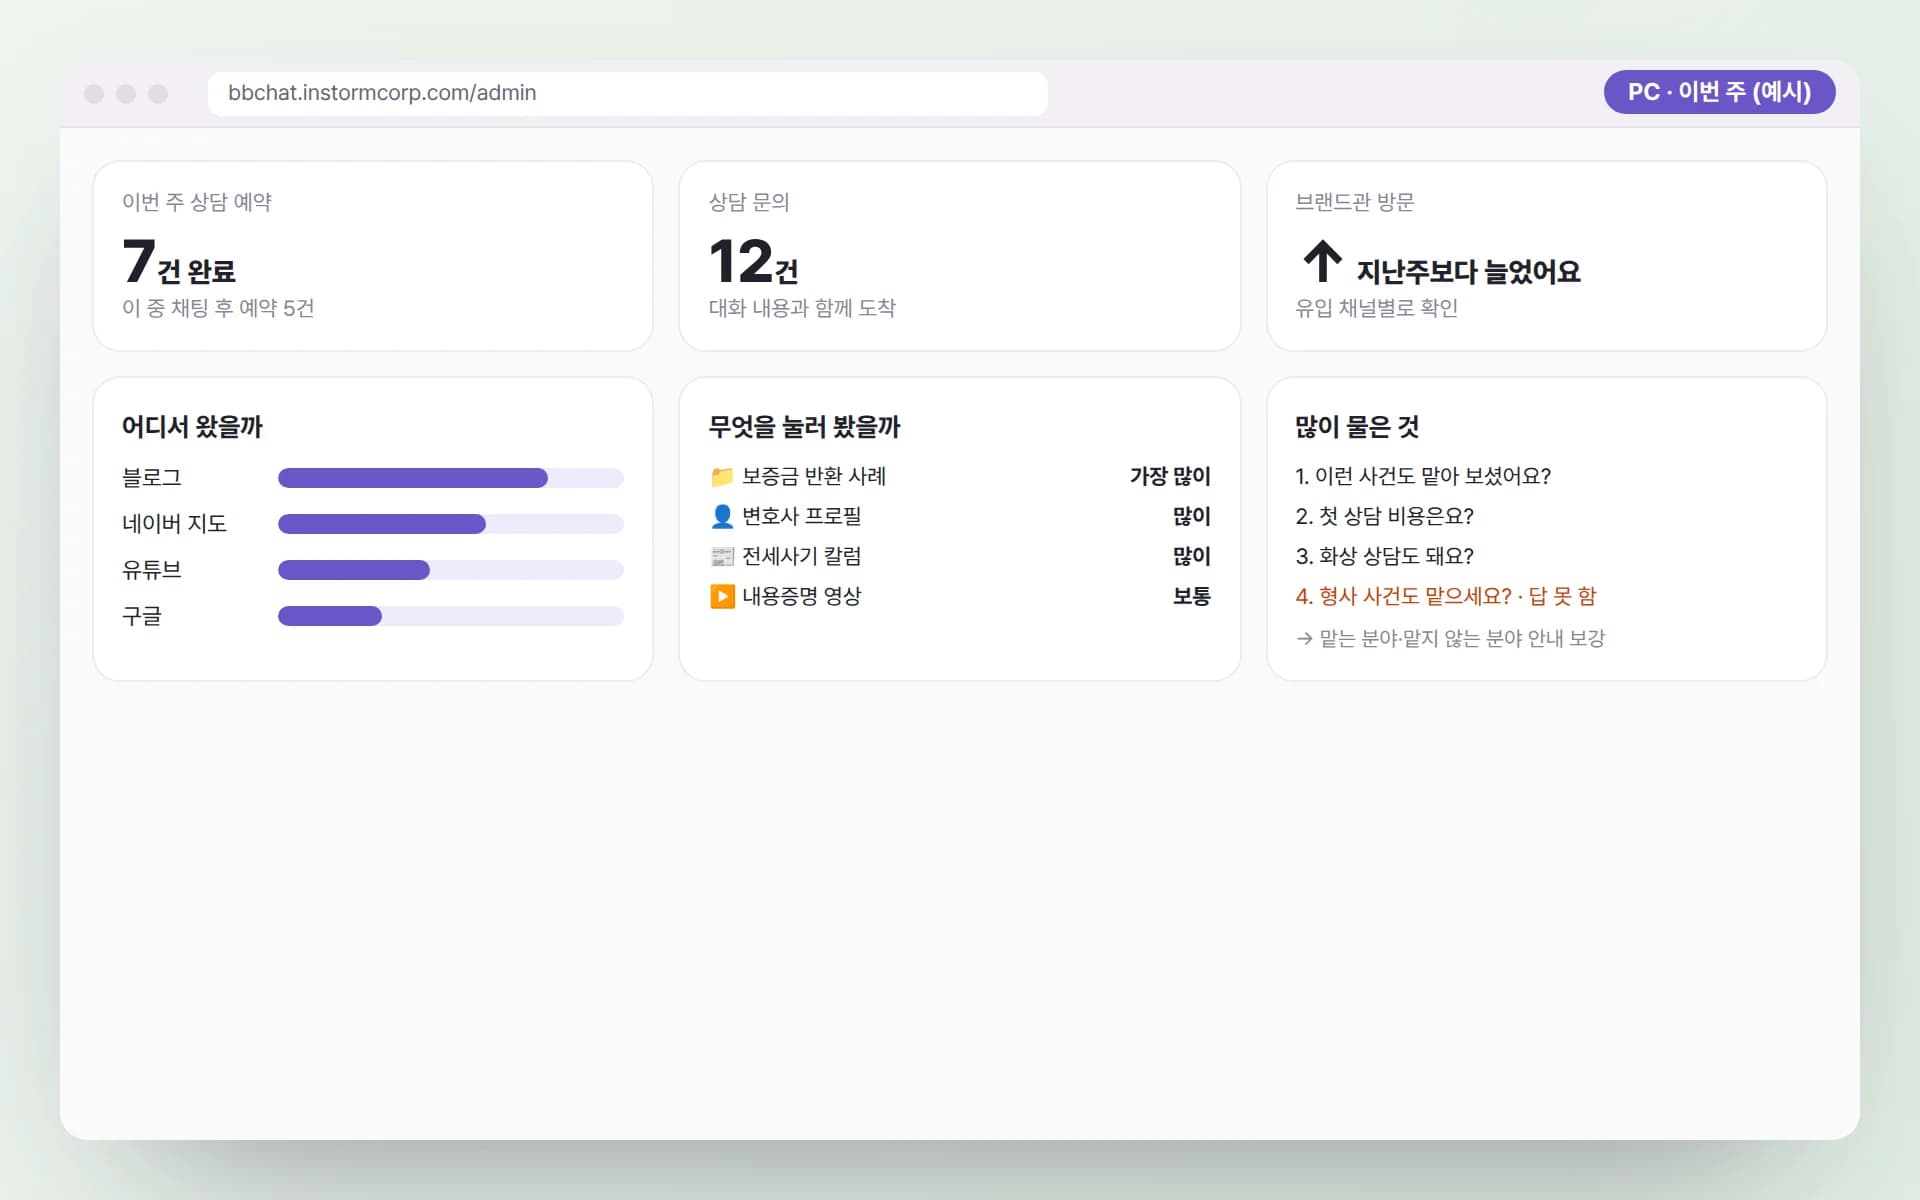Click the 어디서 왔을까 heading
1920x1200 pixels.
192,427
